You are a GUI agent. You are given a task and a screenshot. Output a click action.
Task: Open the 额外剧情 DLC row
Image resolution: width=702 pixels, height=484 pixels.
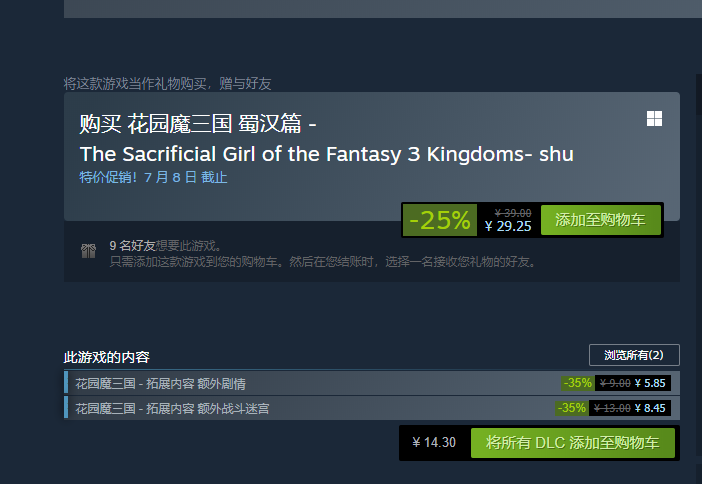tap(372, 383)
